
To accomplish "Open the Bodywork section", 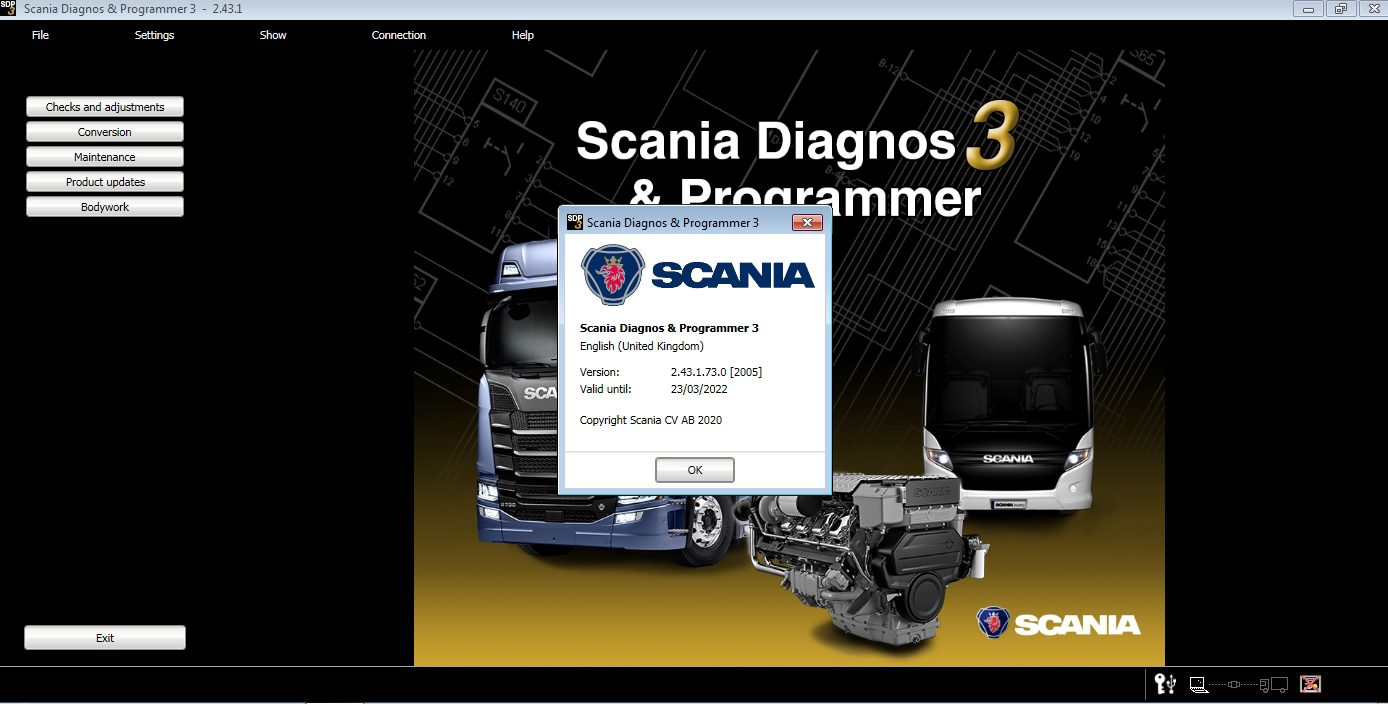I will (x=104, y=206).
